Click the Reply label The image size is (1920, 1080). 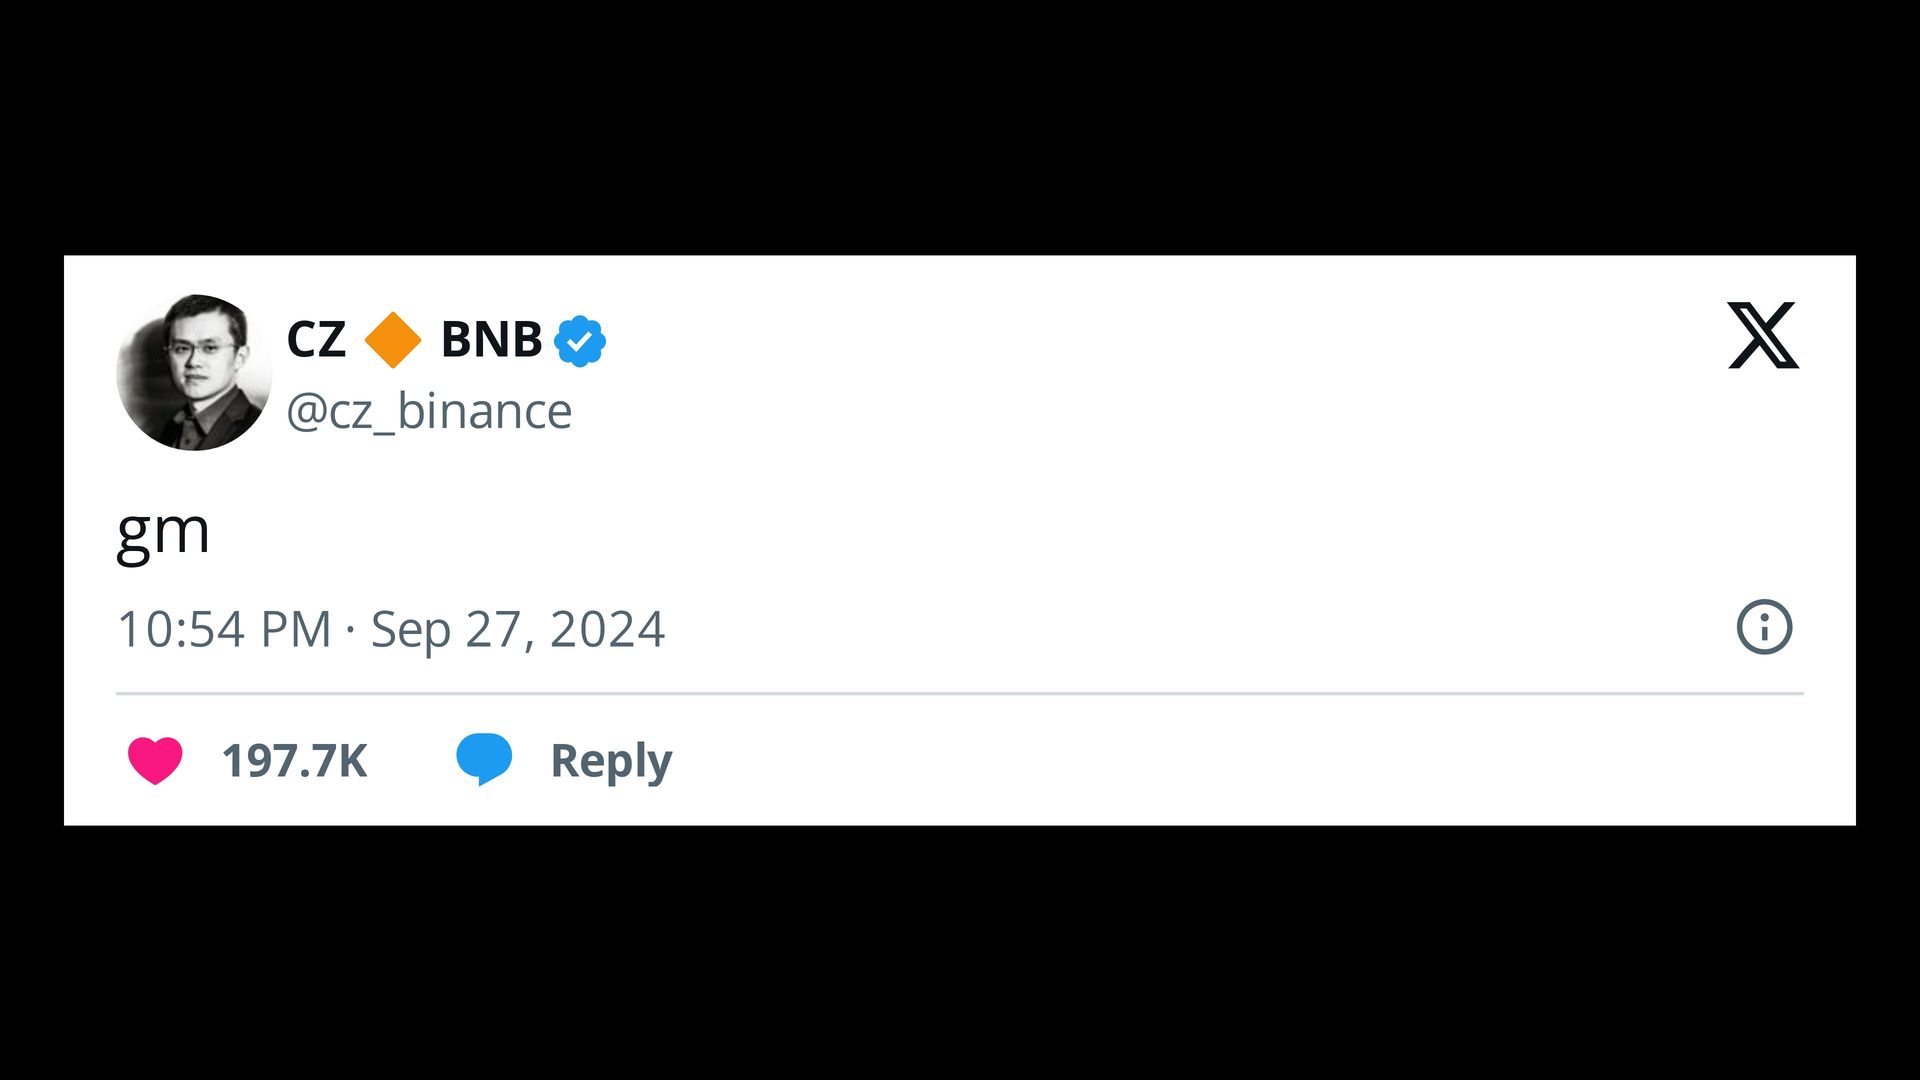click(x=611, y=761)
